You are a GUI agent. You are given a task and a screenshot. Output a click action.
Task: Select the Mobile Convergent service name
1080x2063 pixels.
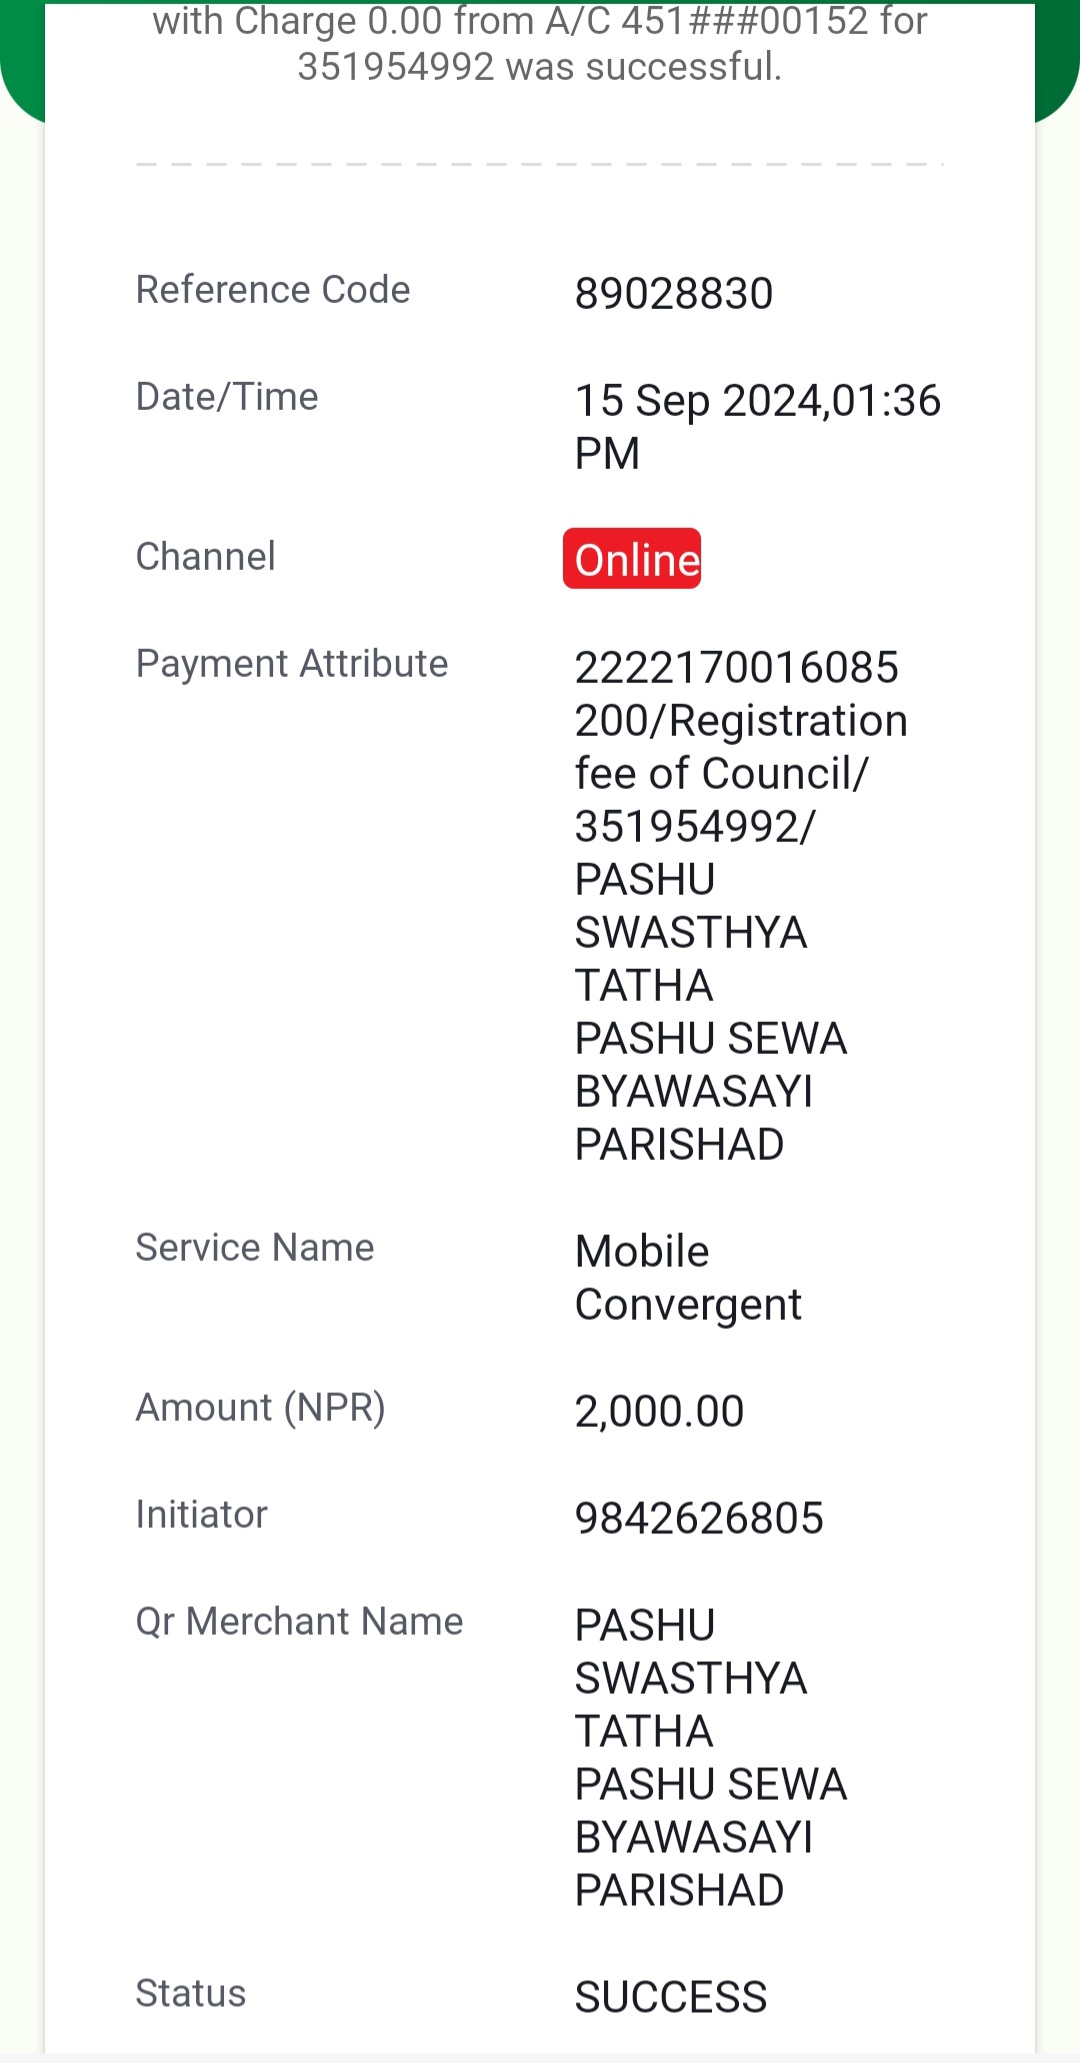688,1278
